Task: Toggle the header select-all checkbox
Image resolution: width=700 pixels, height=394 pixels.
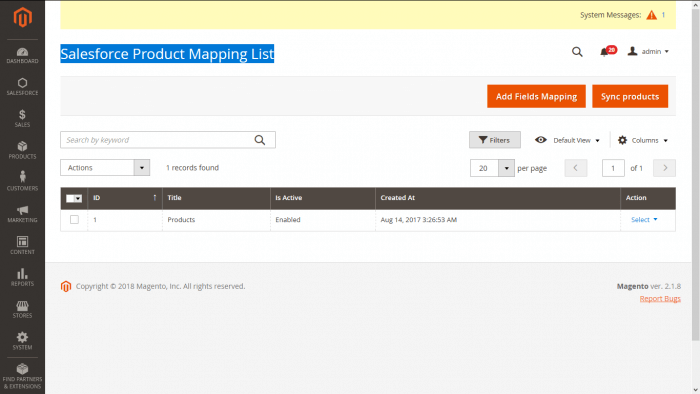Action: [x=70, y=199]
